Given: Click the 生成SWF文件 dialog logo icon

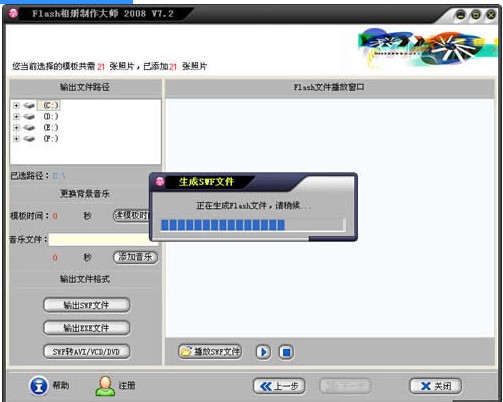Looking at the screenshot, I should pos(160,181).
